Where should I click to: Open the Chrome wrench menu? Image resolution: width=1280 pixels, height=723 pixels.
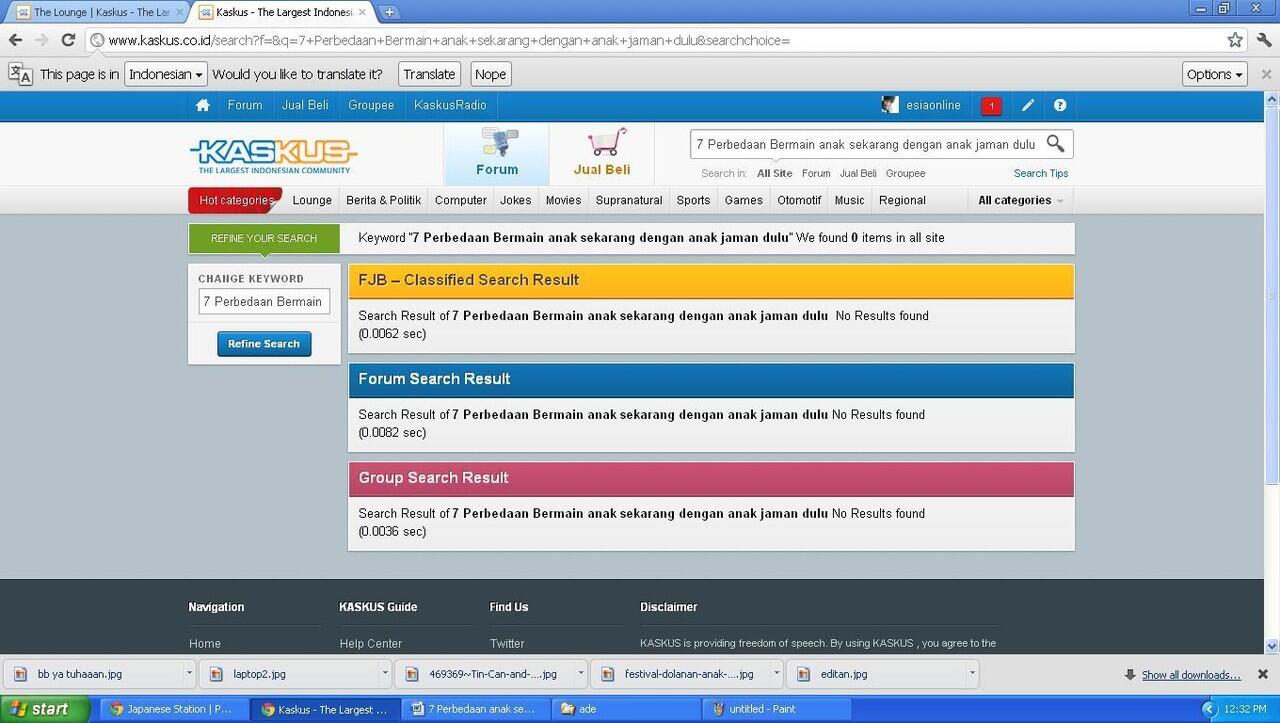pos(1265,40)
